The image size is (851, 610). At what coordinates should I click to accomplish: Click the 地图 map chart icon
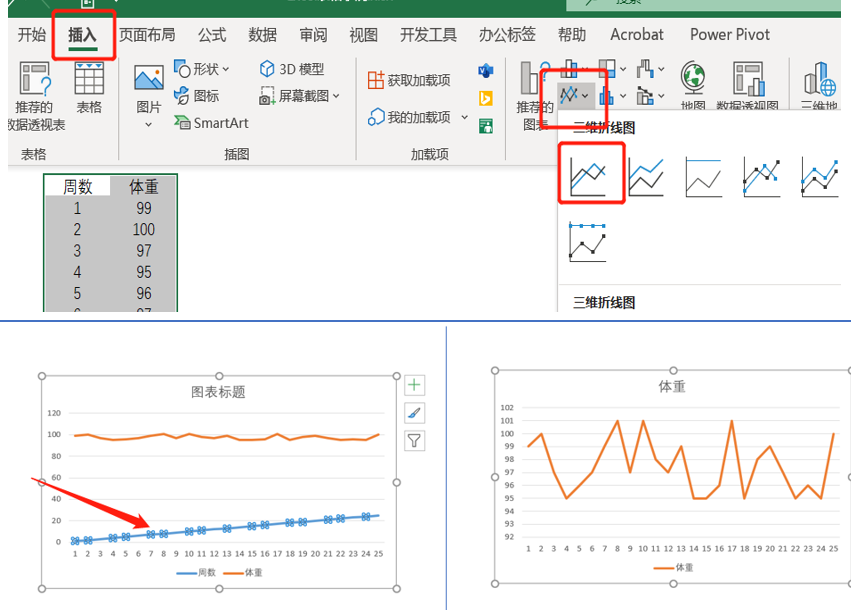tap(693, 79)
